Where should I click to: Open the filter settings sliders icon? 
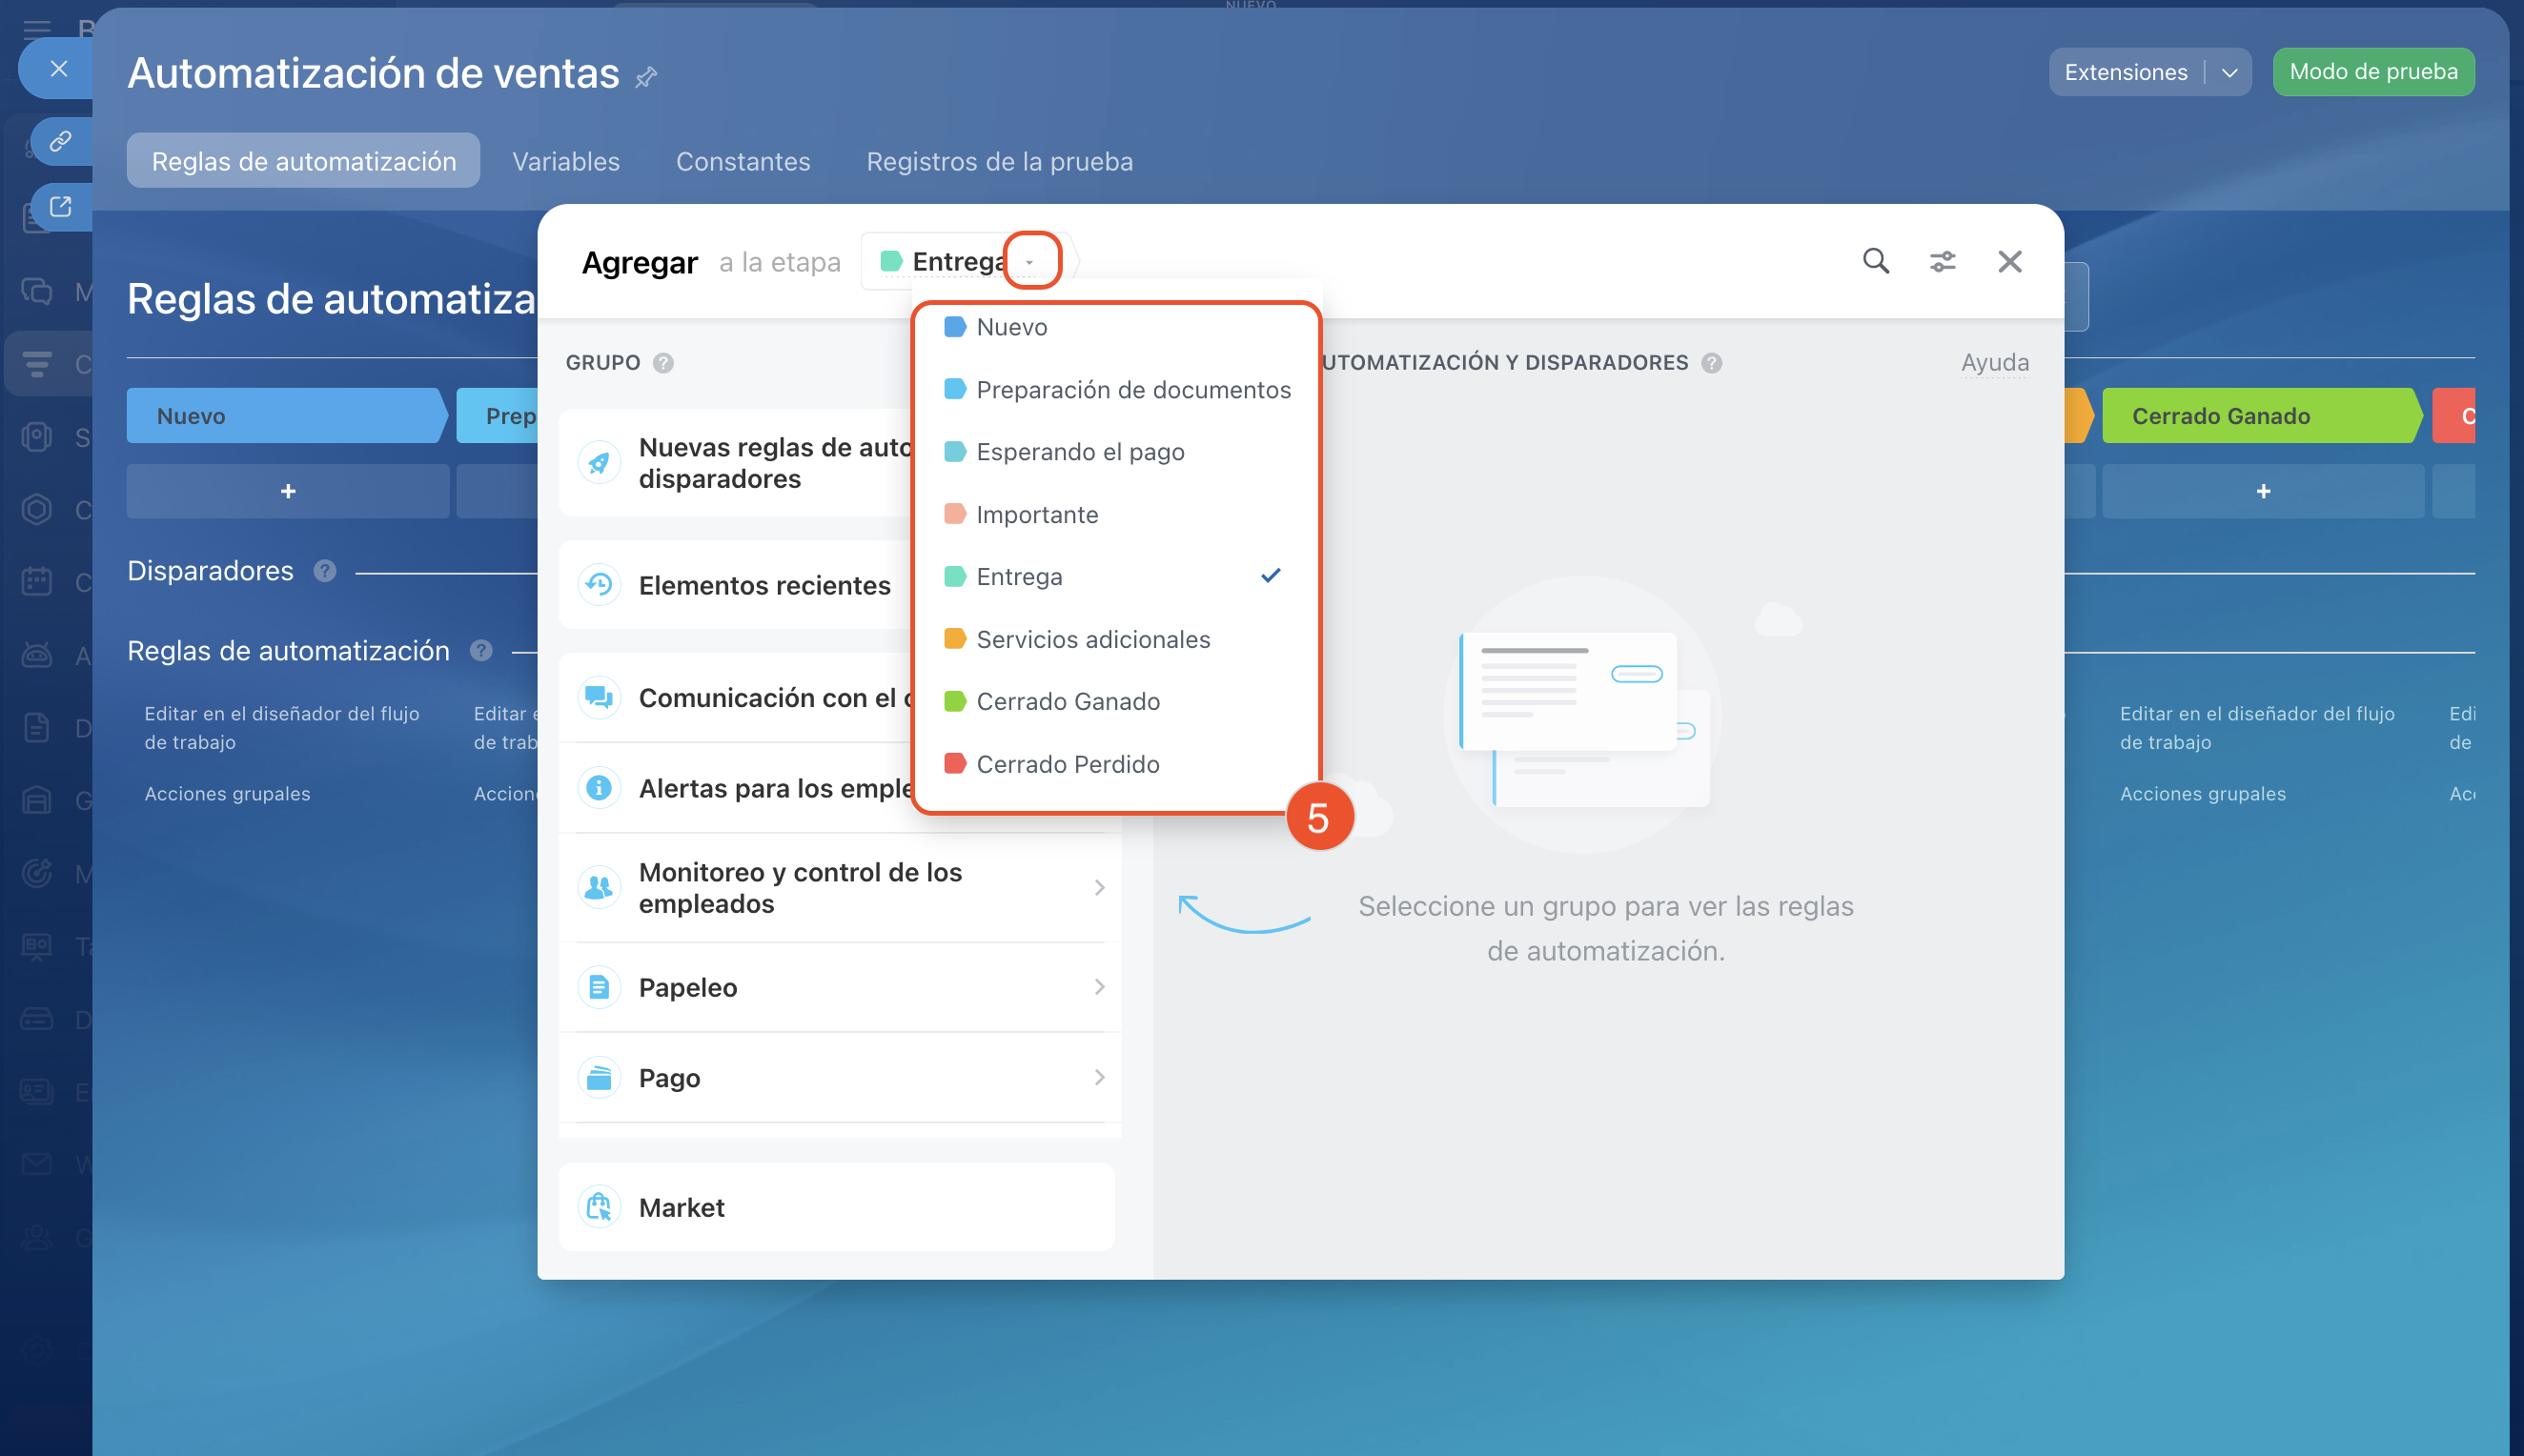pos(1942,261)
